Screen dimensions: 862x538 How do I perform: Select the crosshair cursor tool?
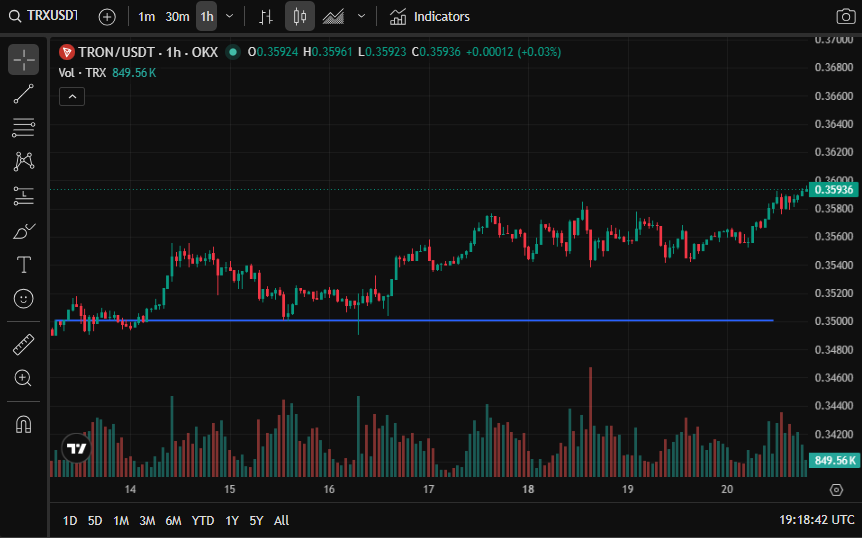coord(24,59)
